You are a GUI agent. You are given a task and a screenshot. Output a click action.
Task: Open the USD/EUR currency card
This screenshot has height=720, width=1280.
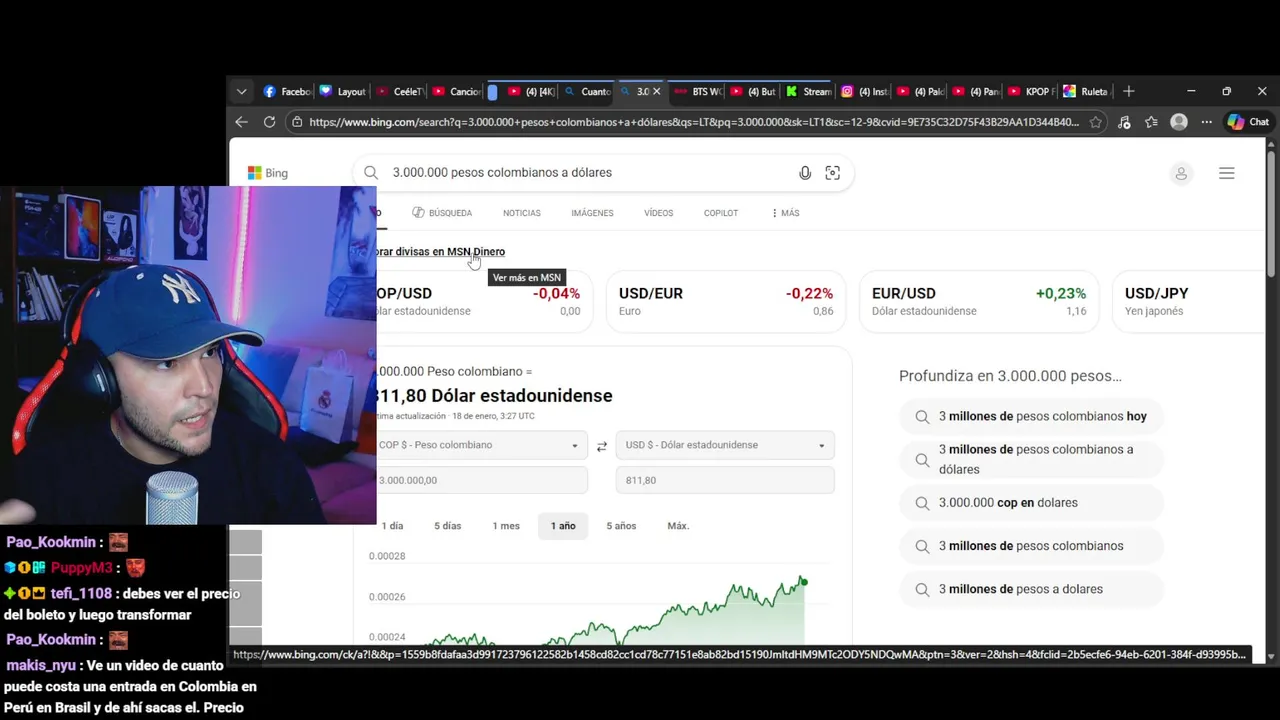pos(725,301)
